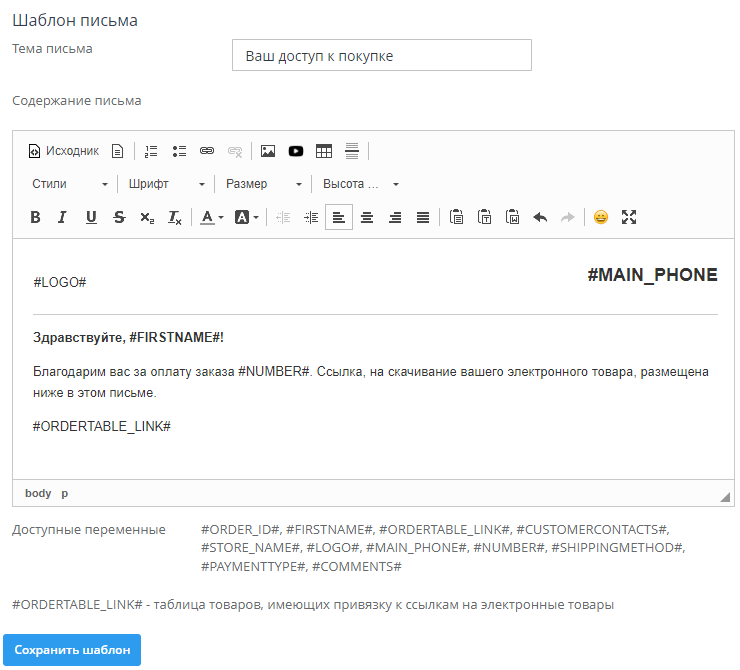Click the Тема письма subject field
The height and width of the screenshot is (670, 740).
tap(381, 56)
